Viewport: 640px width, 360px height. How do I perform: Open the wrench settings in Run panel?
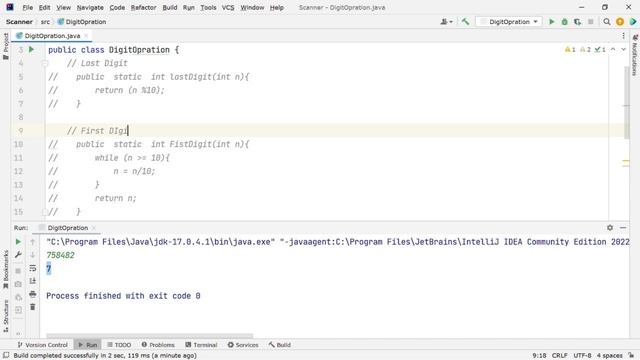18,255
